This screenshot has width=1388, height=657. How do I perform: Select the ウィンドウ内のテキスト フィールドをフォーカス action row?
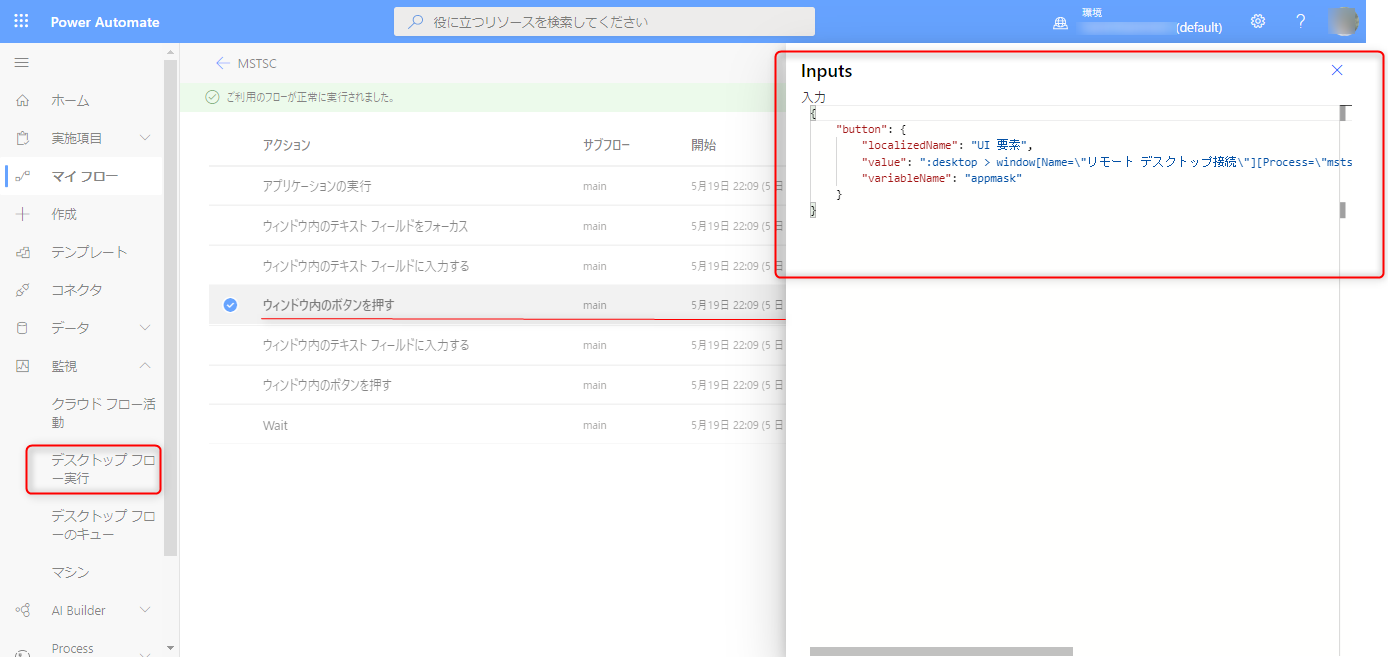(497, 226)
